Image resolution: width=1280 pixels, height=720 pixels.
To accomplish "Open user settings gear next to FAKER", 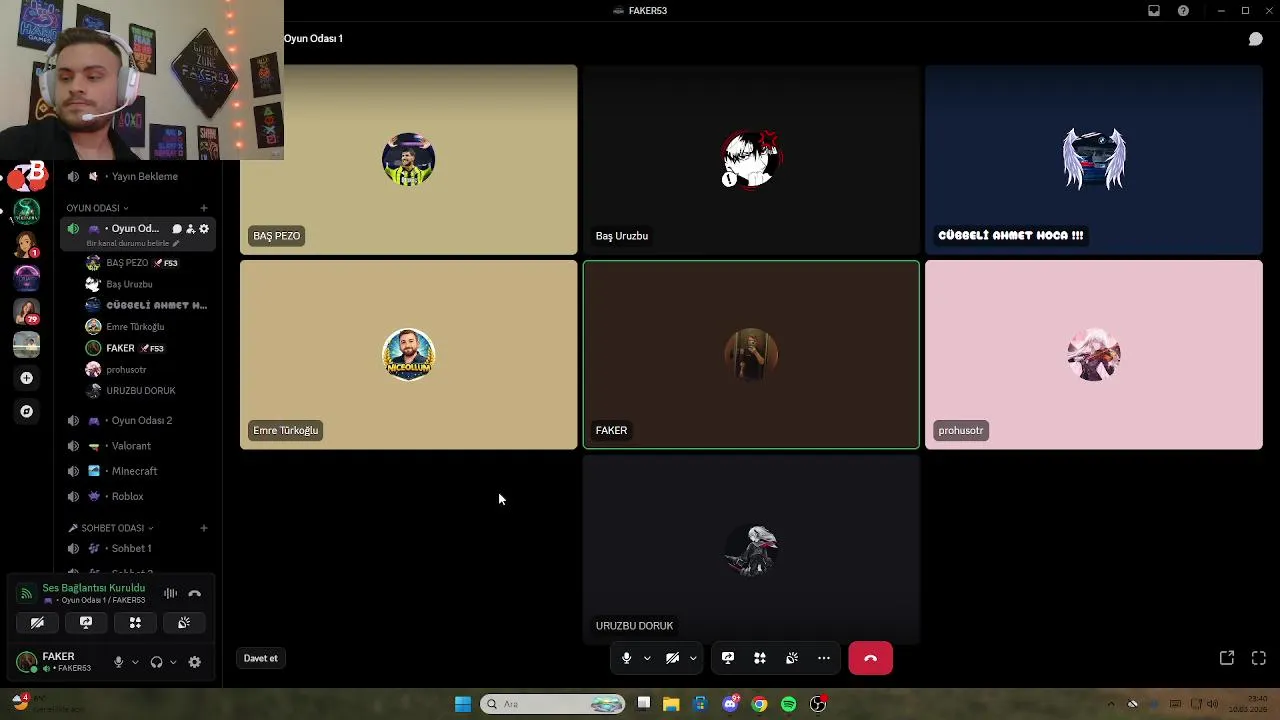I will pyautogui.click(x=195, y=662).
